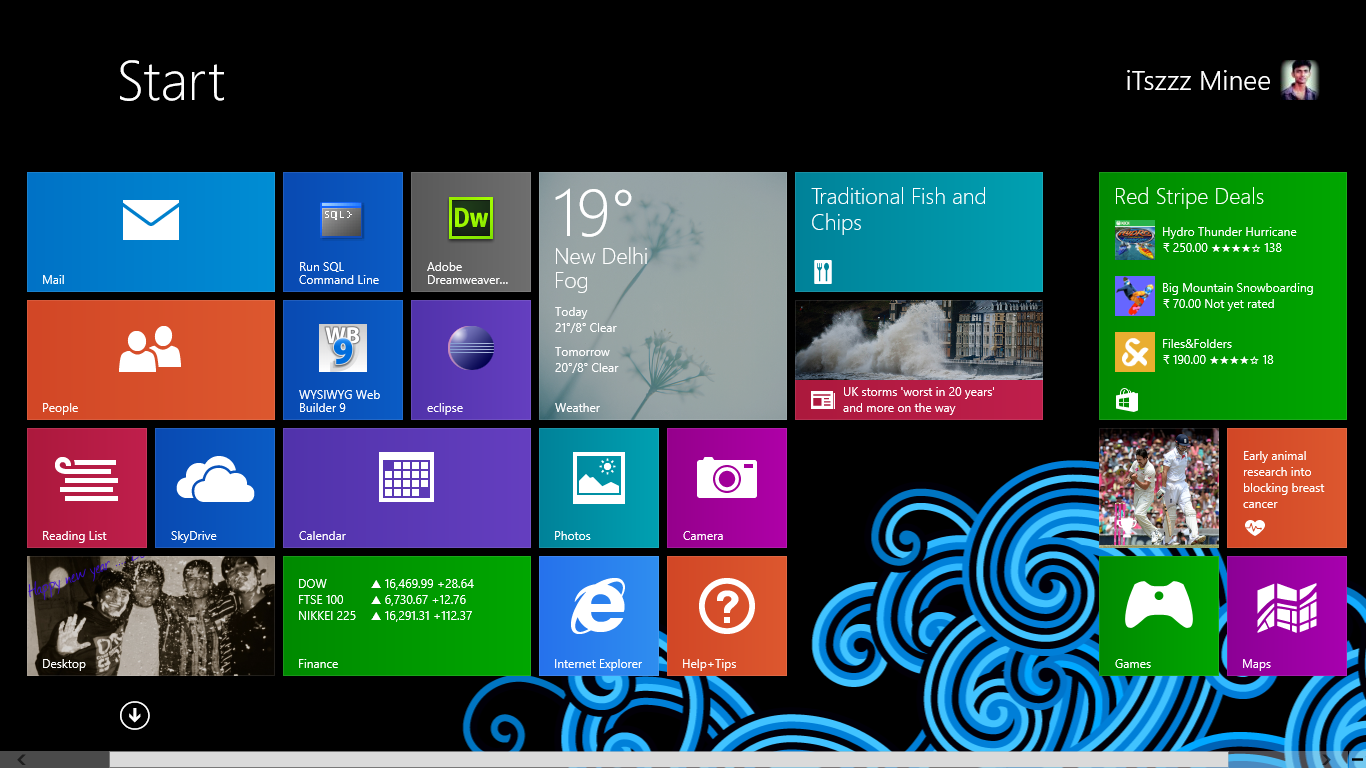The width and height of the screenshot is (1366, 768).
Task: Open the Reading List tile
Action: click(87, 488)
